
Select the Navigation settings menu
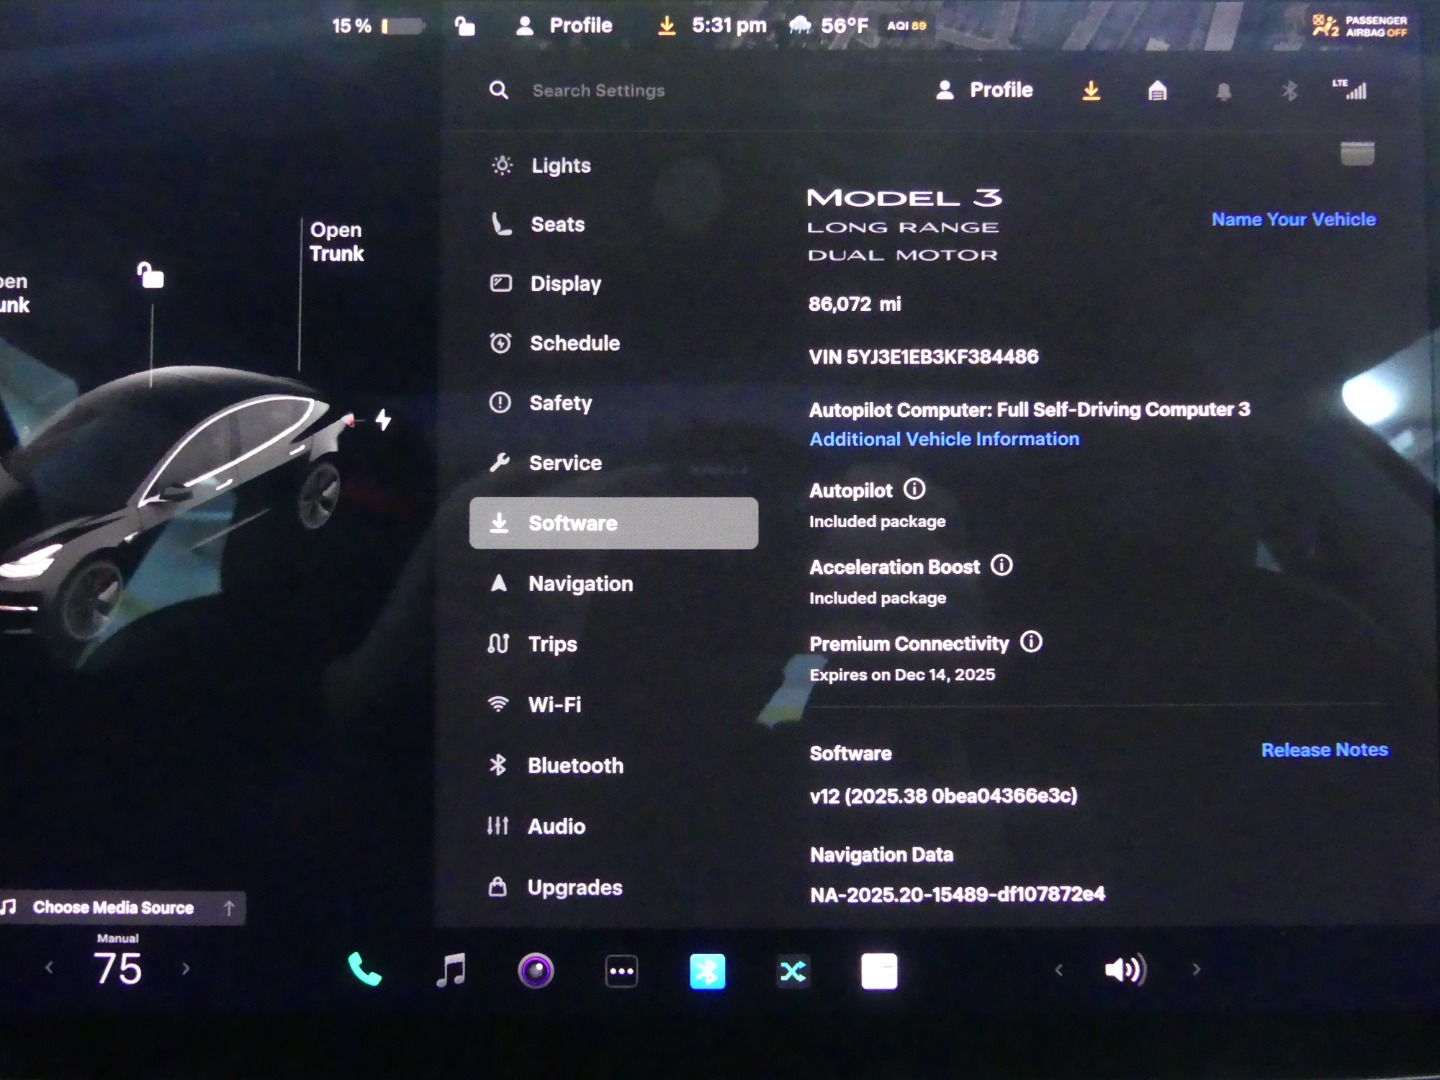pyautogui.click(x=580, y=584)
